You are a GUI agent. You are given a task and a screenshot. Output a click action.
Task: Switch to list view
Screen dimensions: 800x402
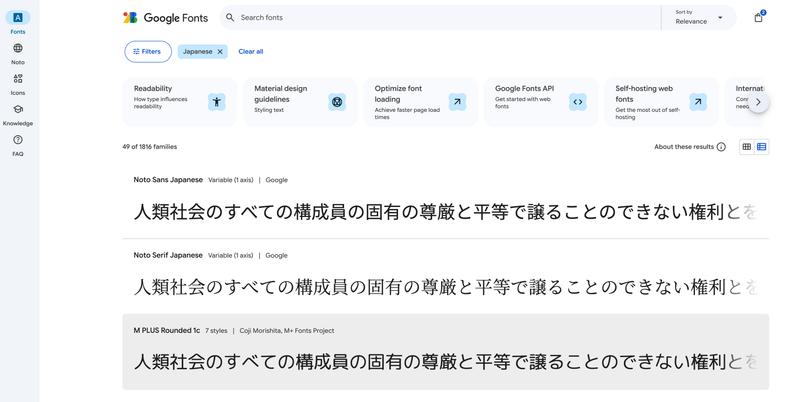[x=762, y=147]
